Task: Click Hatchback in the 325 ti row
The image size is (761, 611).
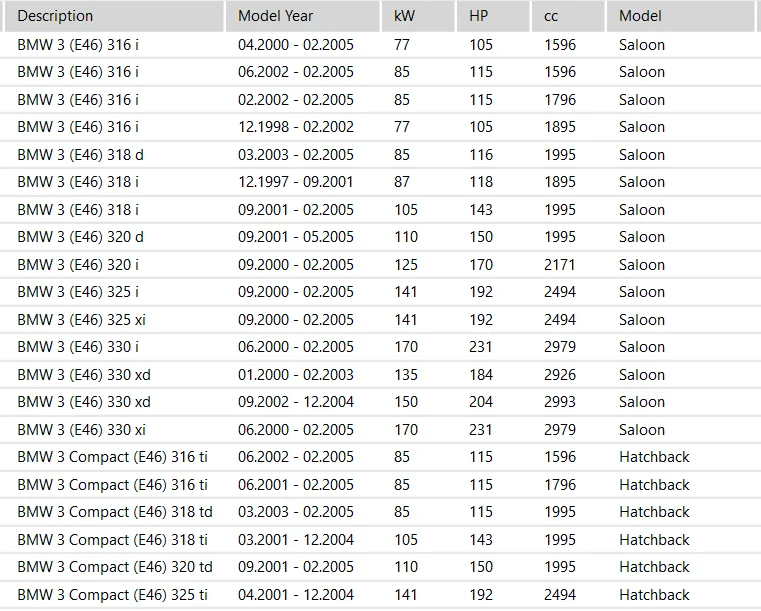Action: [x=654, y=594]
